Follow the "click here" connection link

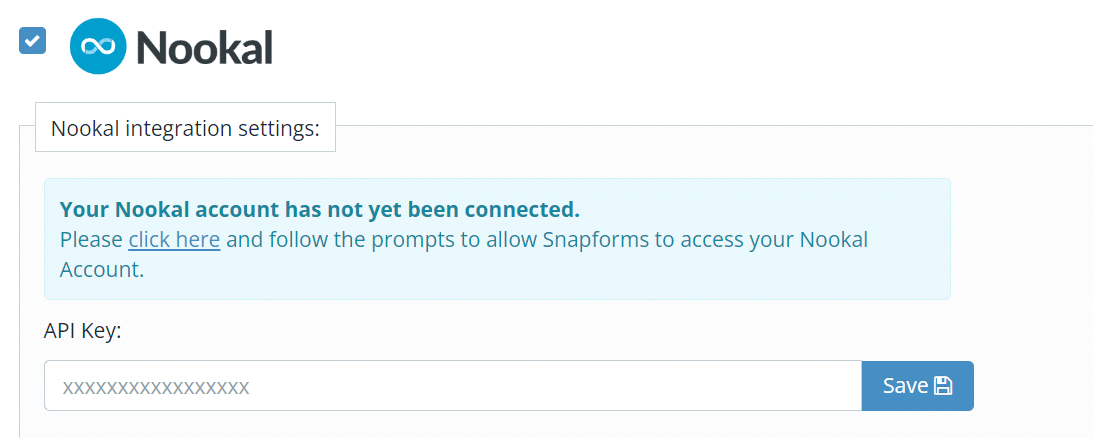[174, 239]
